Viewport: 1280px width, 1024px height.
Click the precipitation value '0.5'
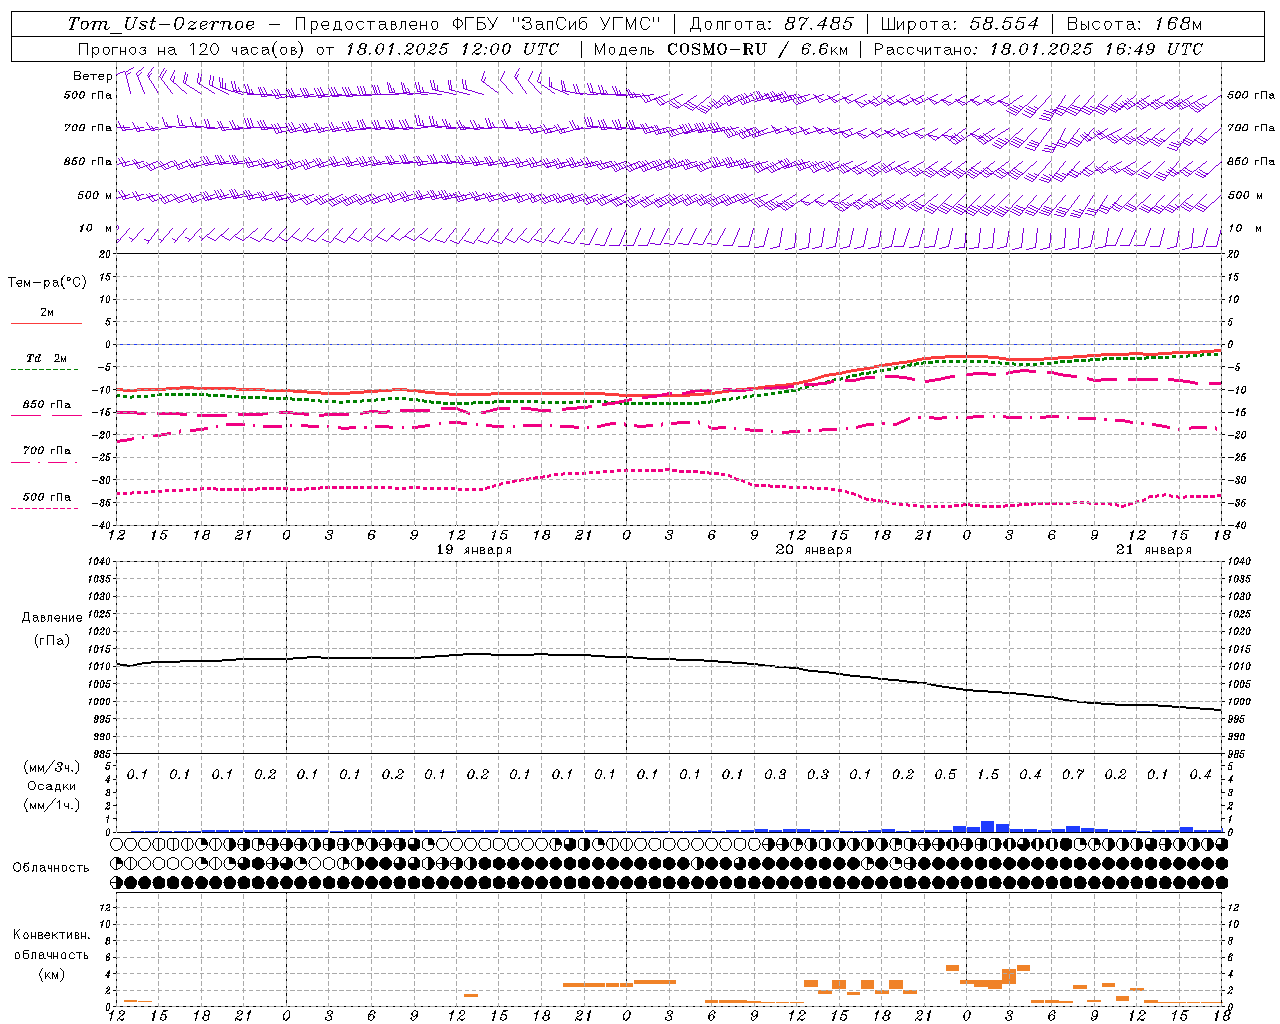[x=945, y=774]
